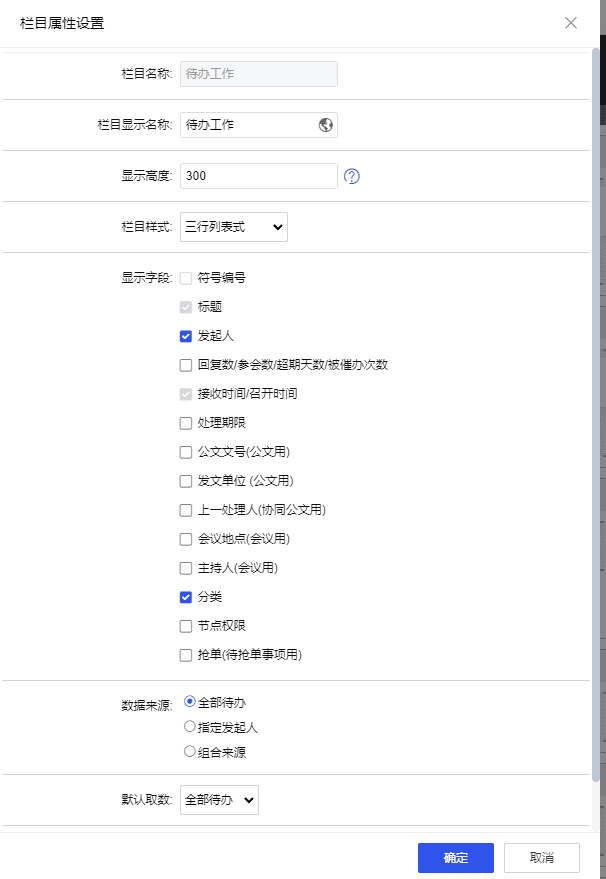Click the disabled 接收时间/召开时间 checkbox
Screen dimensions: 606x879
186,394
